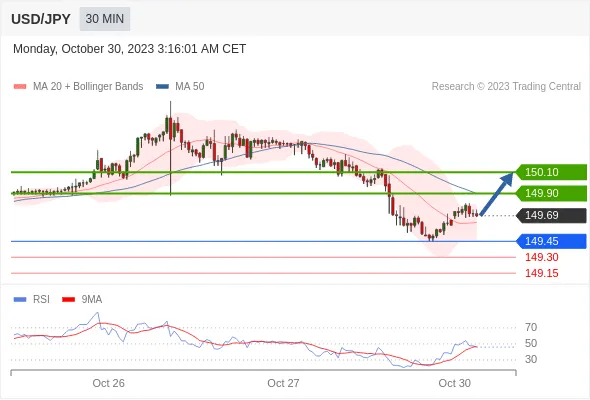590x400 pixels.
Task: Click the 'MA 50' legend label
Action: pyautogui.click(x=190, y=87)
